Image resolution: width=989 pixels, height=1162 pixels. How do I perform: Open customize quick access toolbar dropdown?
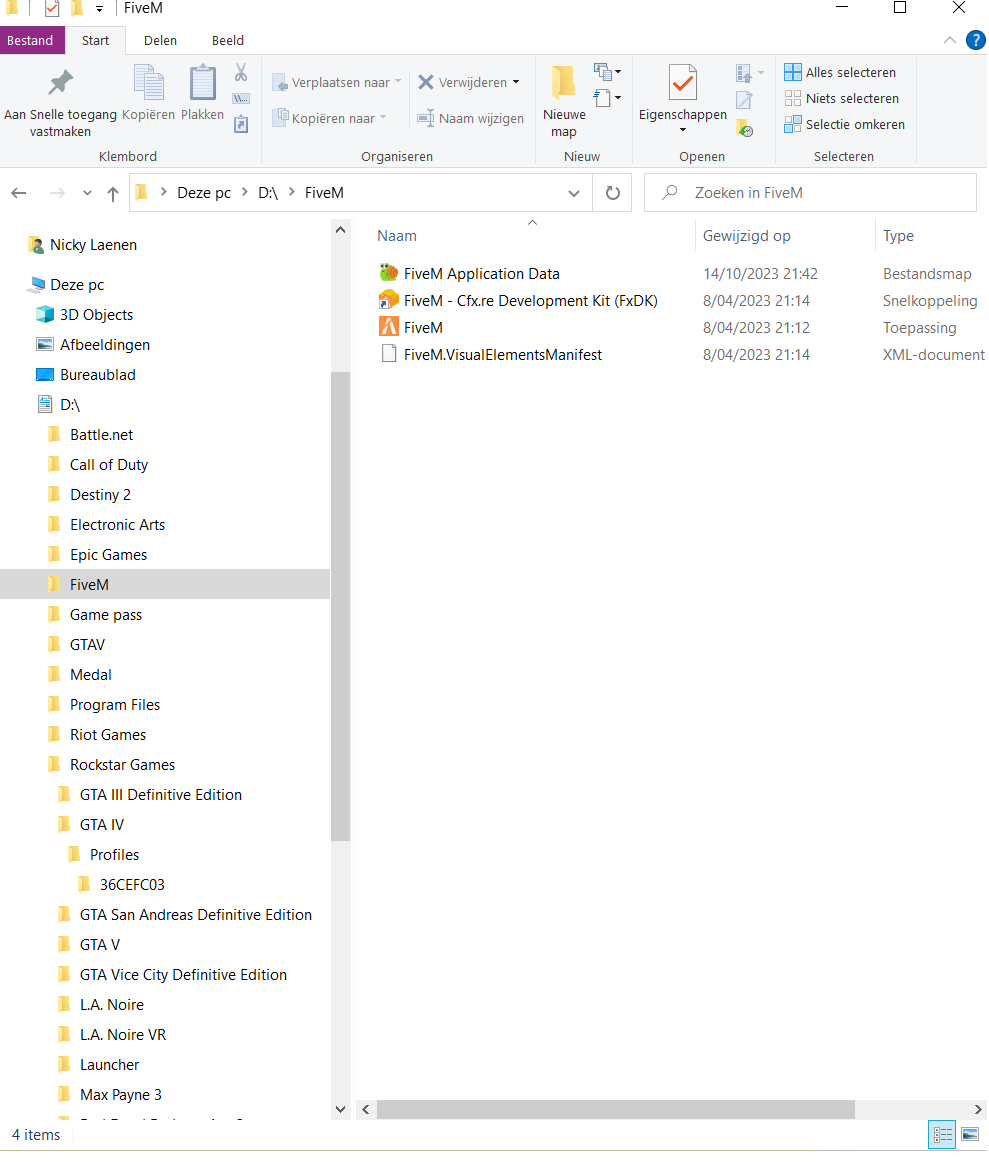(x=99, y=10)
